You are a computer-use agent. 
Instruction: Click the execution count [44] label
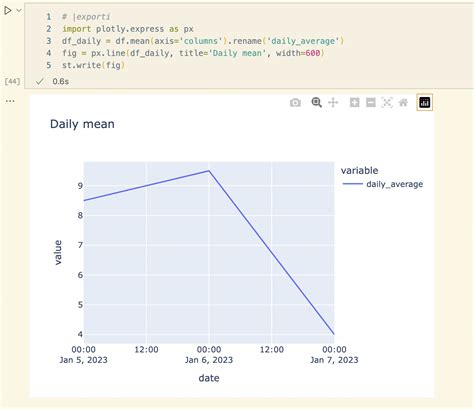pos(12,81)
